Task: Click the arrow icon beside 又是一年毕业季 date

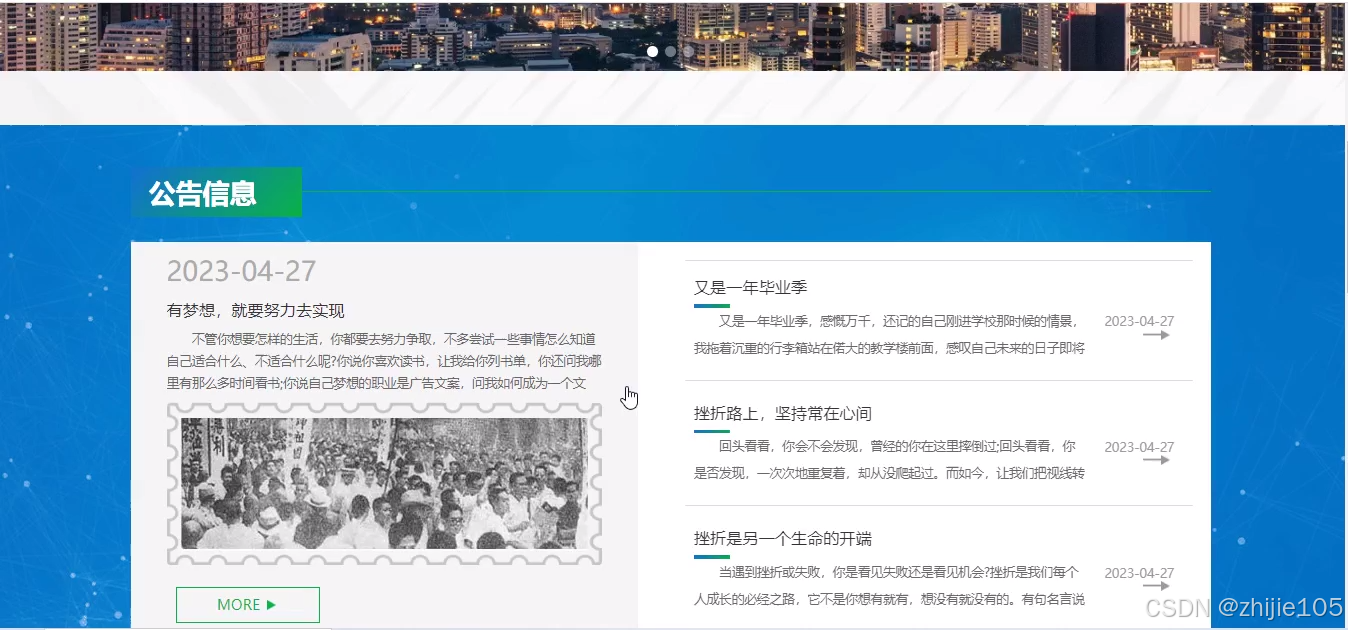Action: point(1158,335)
